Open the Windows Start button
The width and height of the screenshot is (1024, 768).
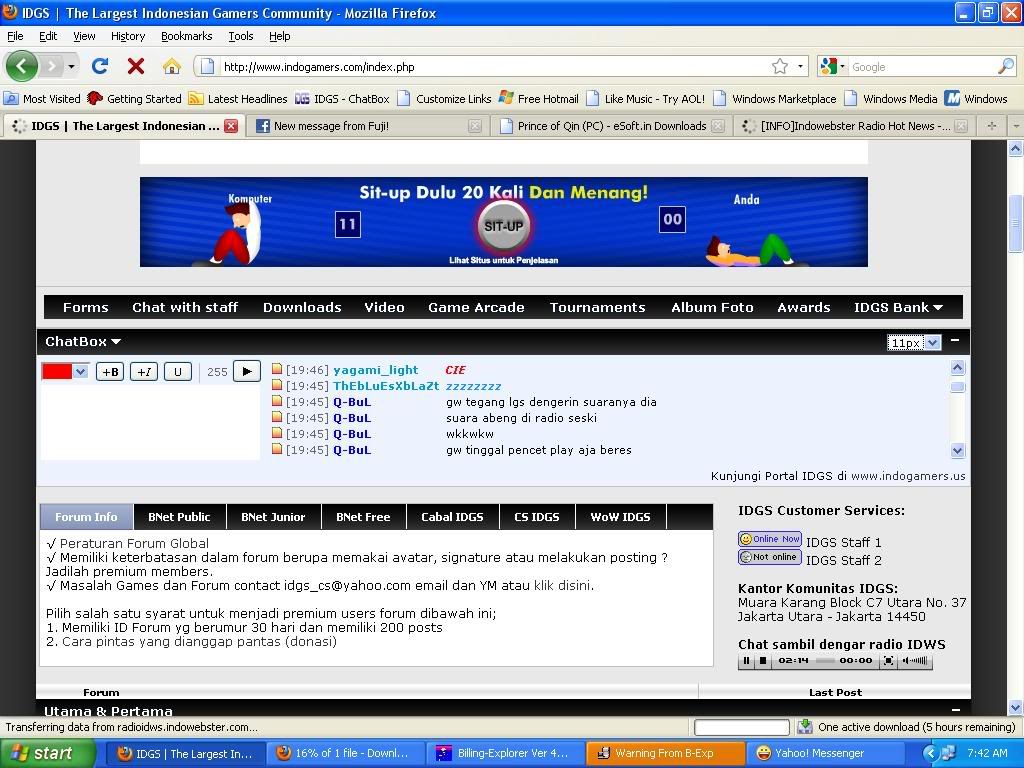[x=47, y=753]
